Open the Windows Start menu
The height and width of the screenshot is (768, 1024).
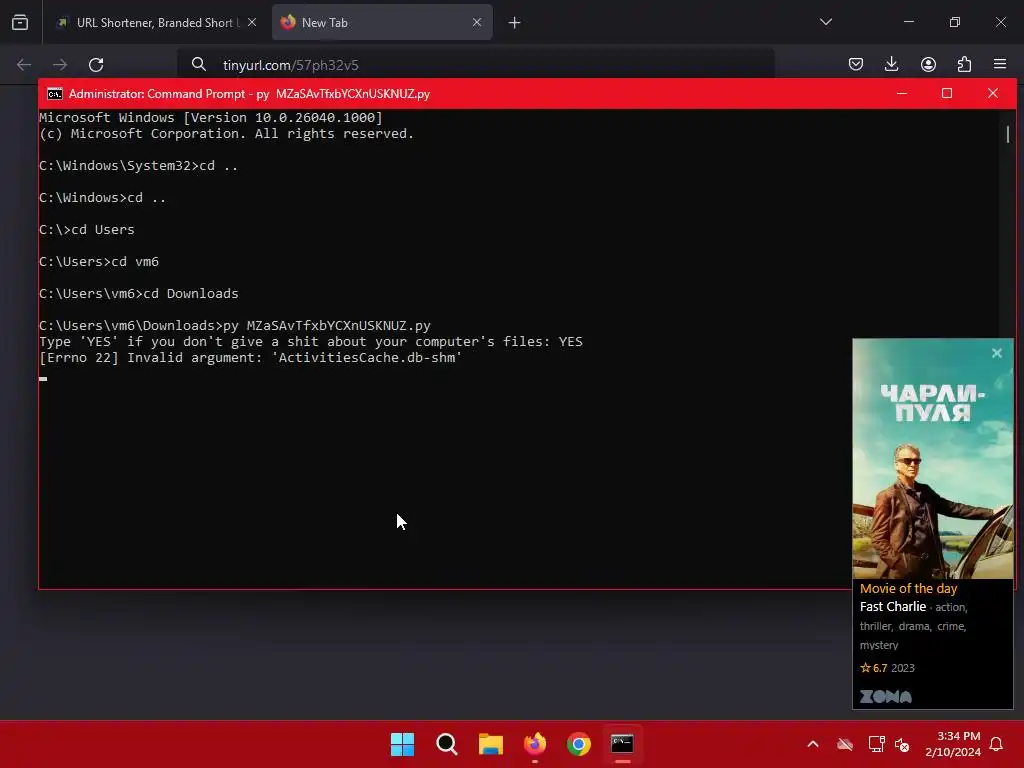tap(402, 744)
